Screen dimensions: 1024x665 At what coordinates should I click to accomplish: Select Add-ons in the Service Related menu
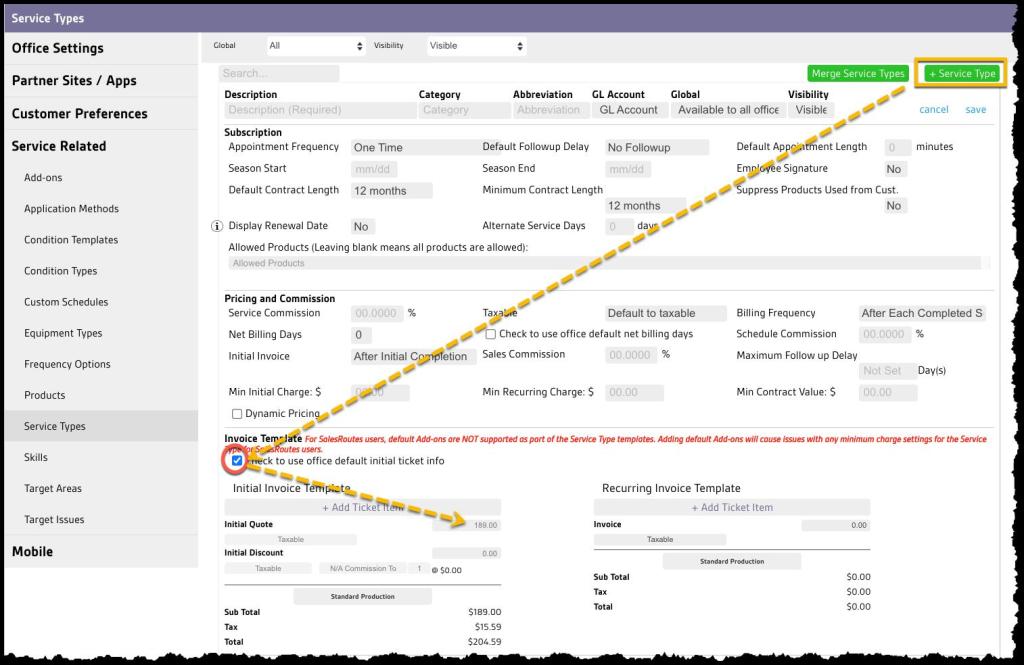[43, 178]
